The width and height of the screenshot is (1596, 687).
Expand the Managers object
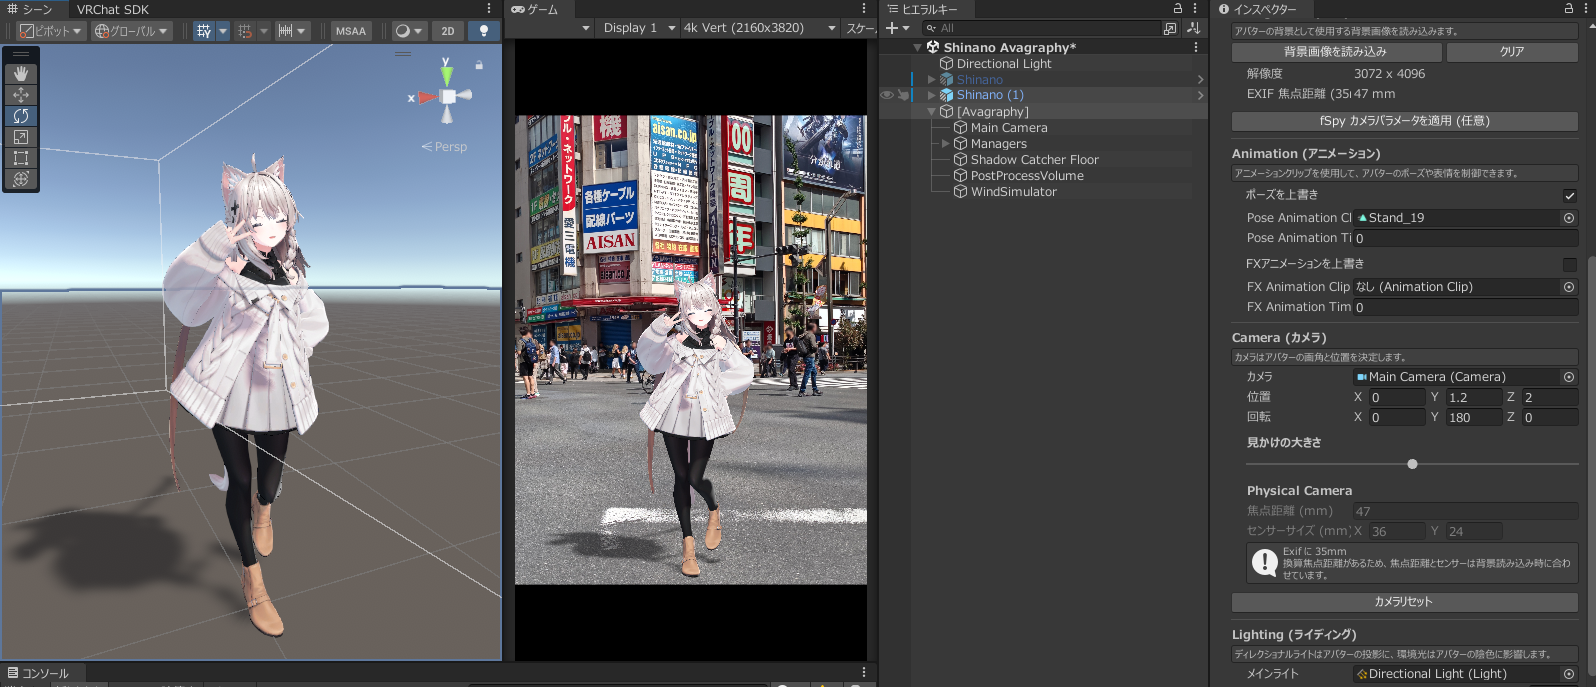[x=946, y=144]
